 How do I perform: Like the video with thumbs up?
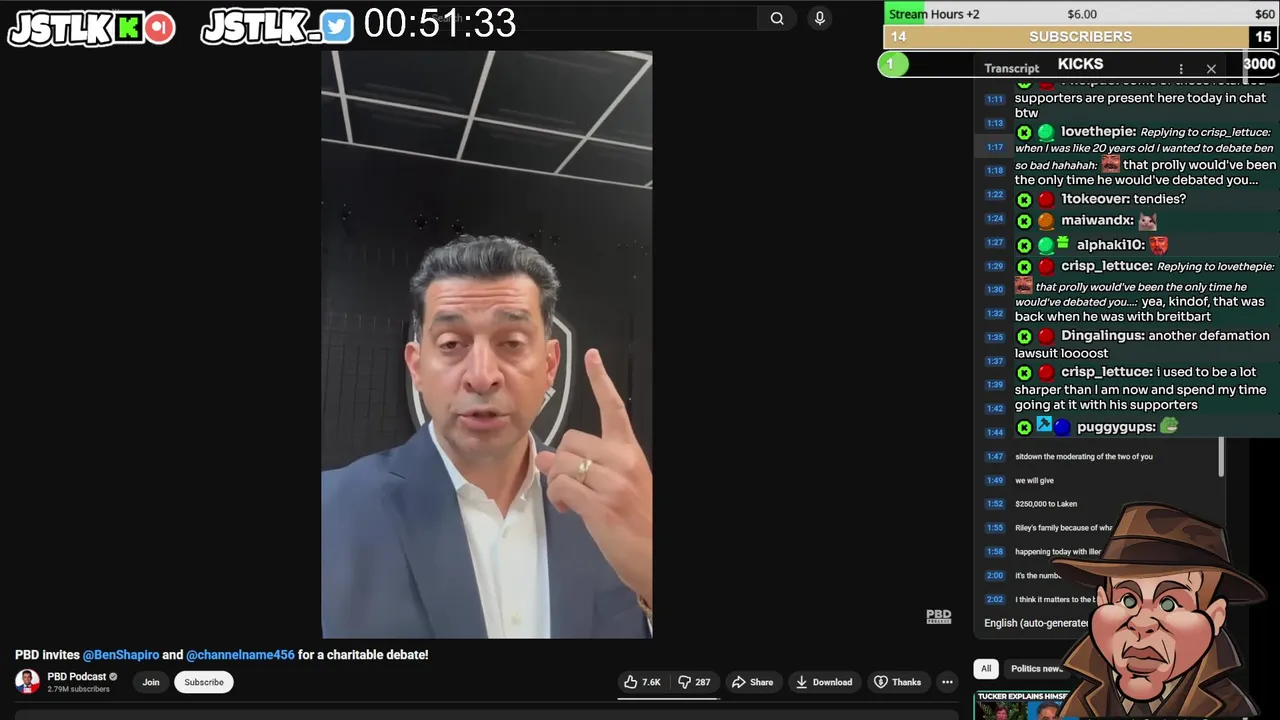(x=642, y=682)
